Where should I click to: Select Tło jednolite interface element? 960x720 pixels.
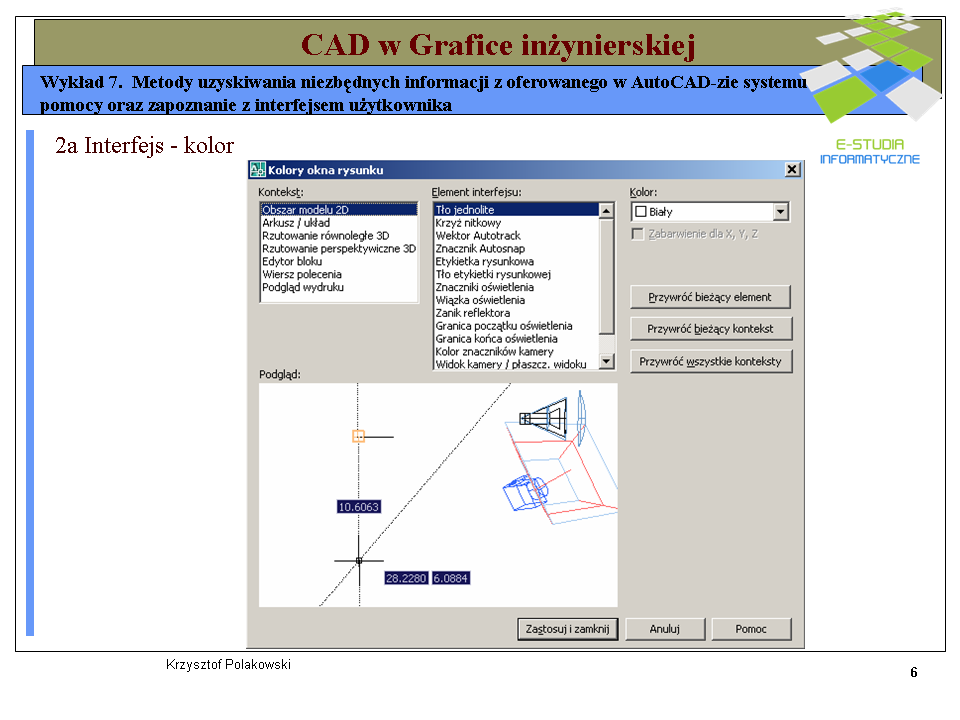tap(516, 209)
